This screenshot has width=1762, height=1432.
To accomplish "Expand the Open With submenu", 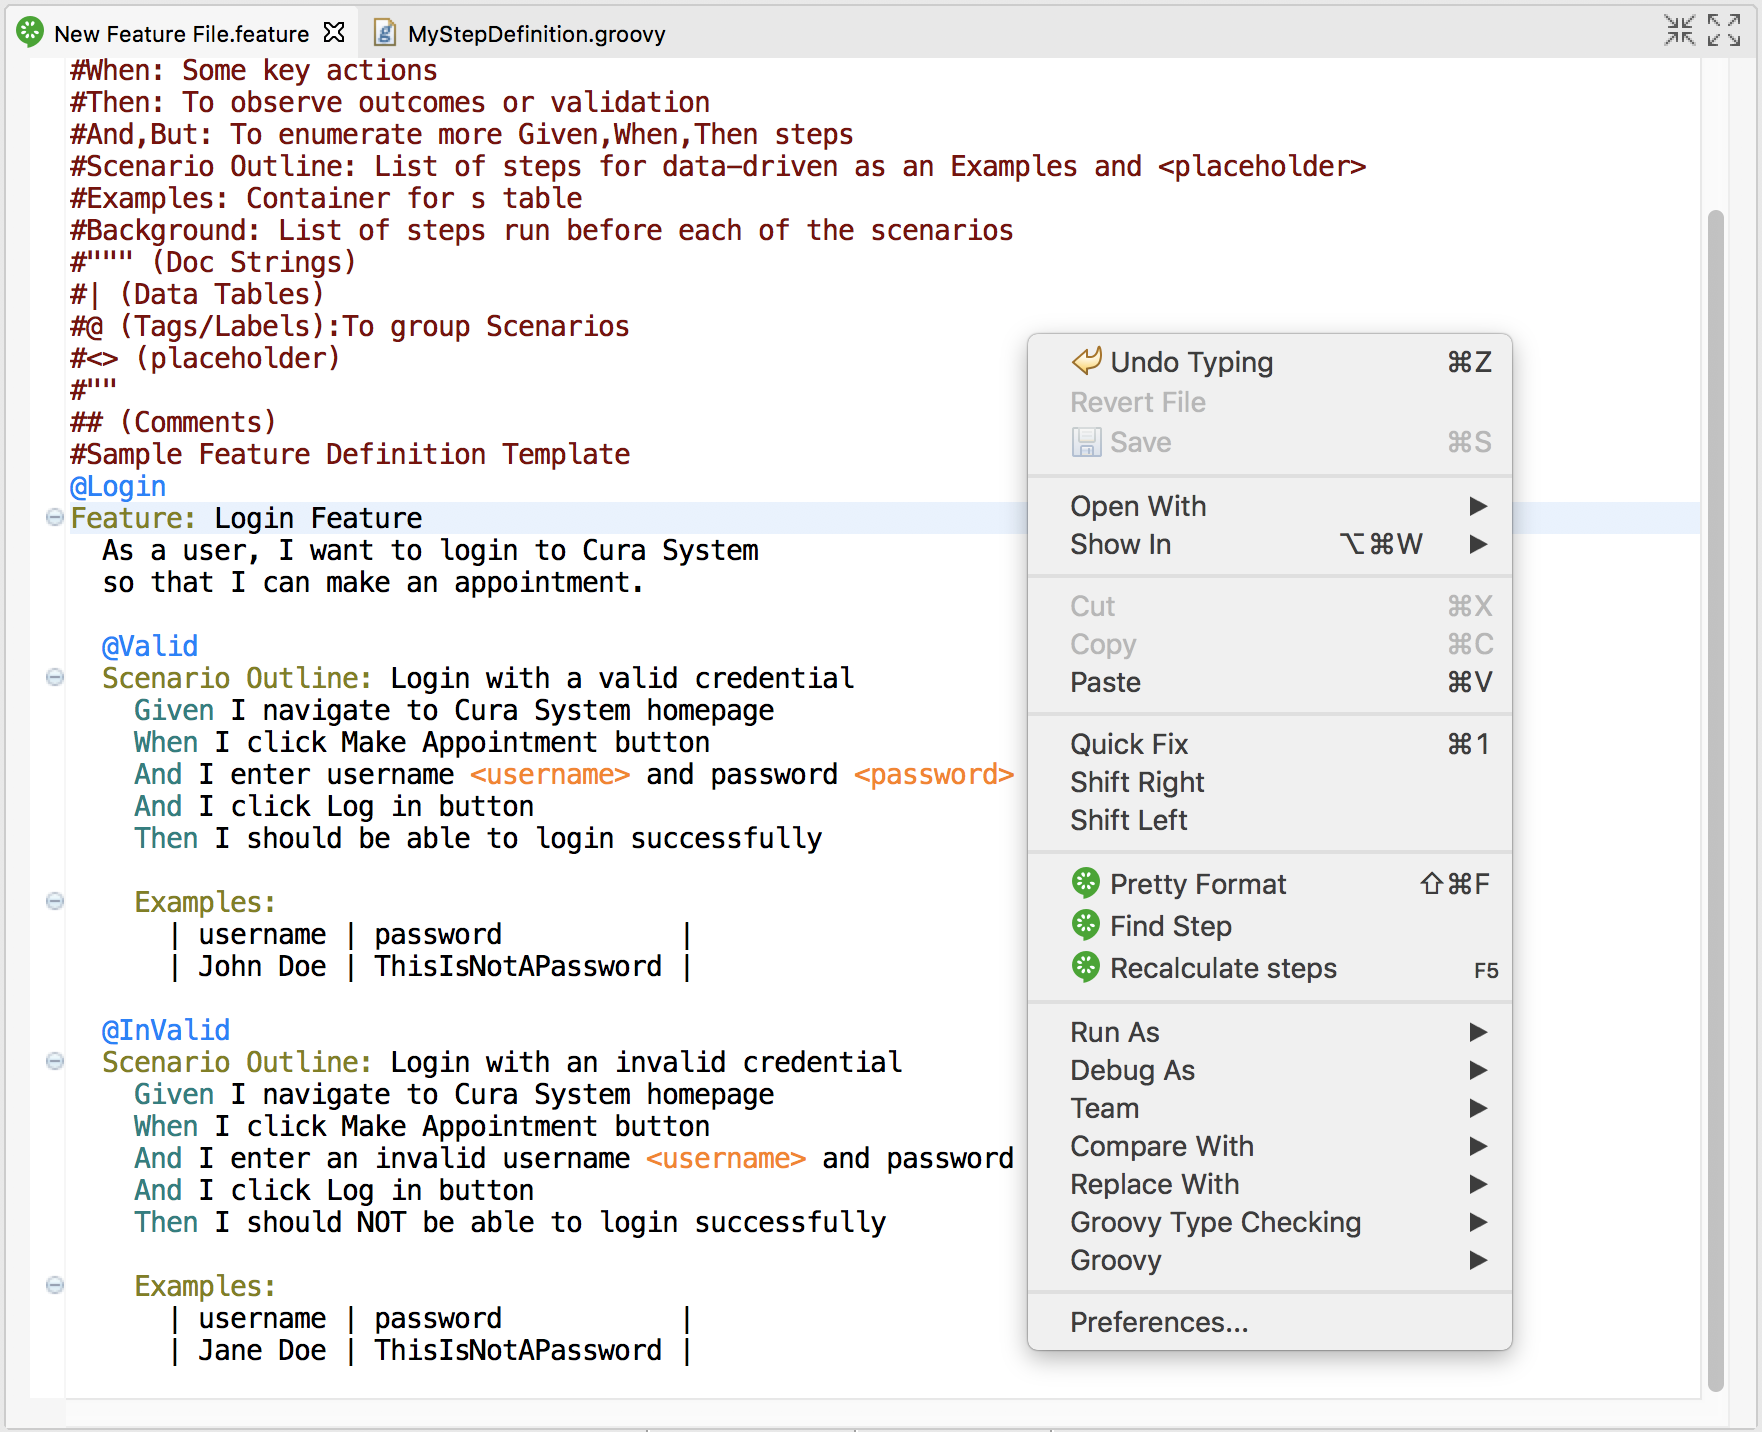I will click(1138, 506).
